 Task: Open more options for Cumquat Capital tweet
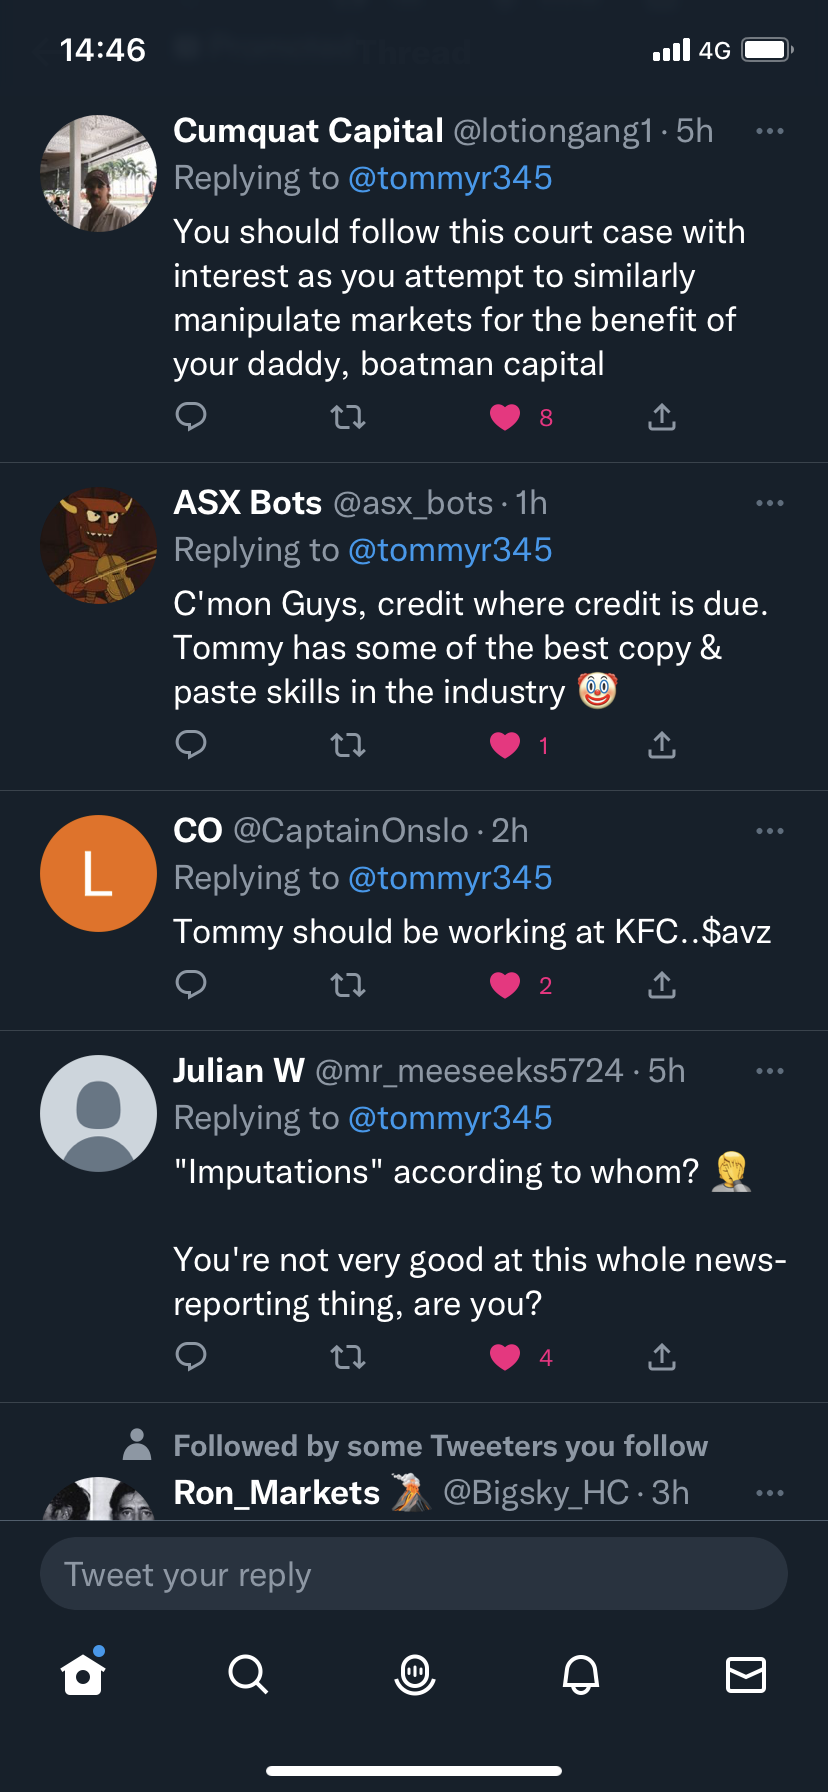(770, 131)
